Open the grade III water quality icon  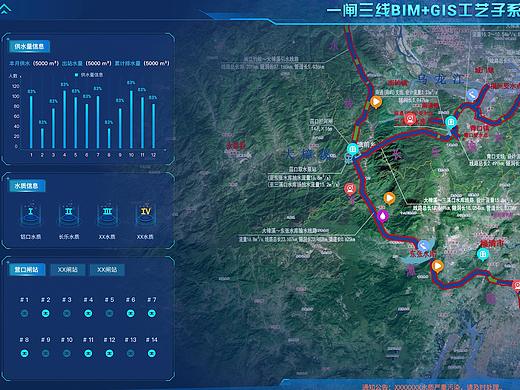click(107, 214)
